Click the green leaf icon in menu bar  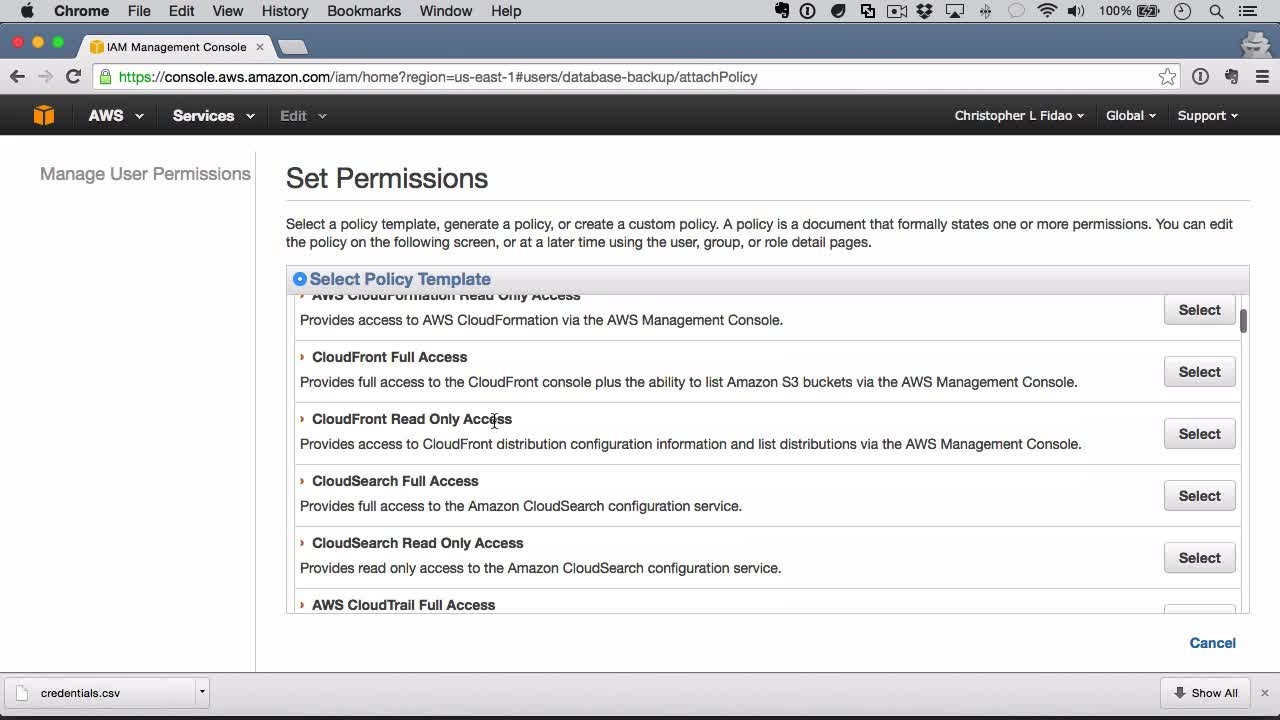pyautogui.click(x=838, y=11)
